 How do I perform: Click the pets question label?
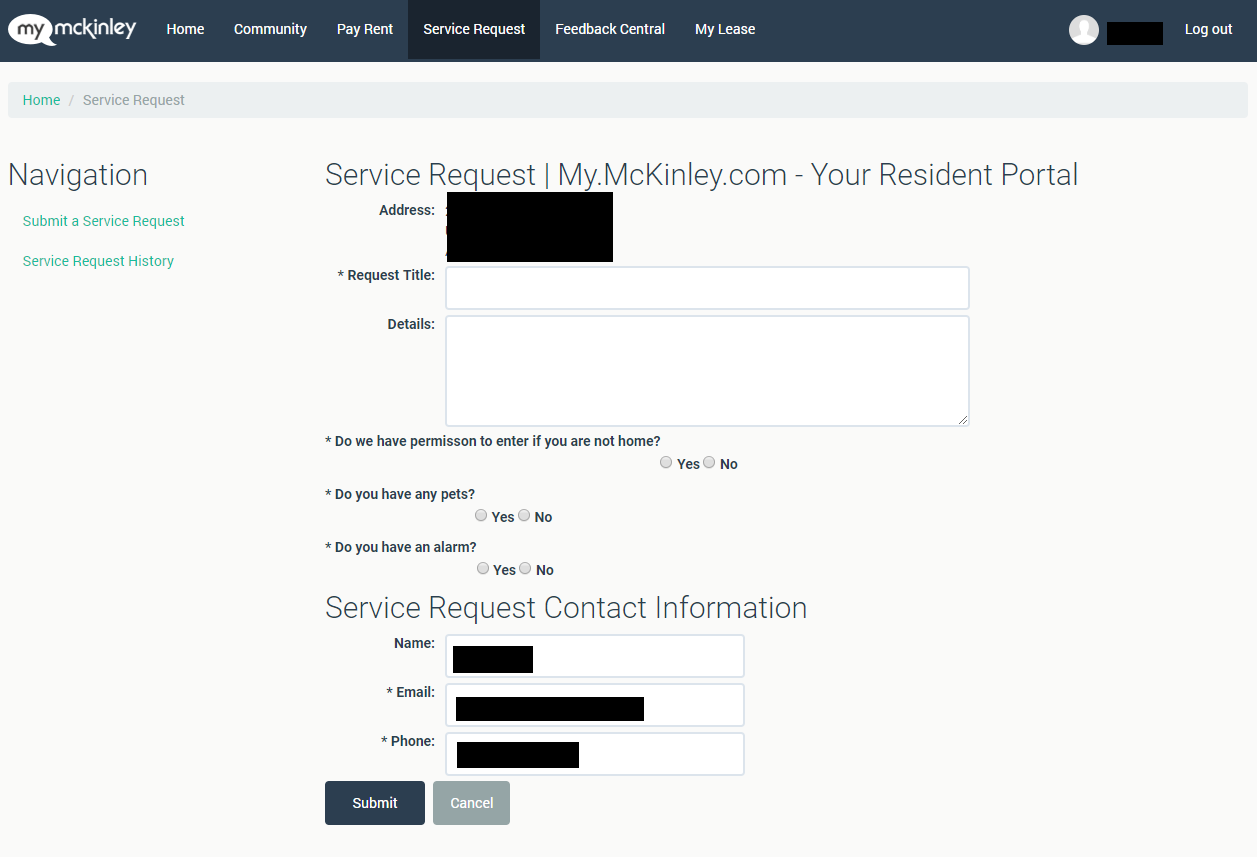pos(400,494)
